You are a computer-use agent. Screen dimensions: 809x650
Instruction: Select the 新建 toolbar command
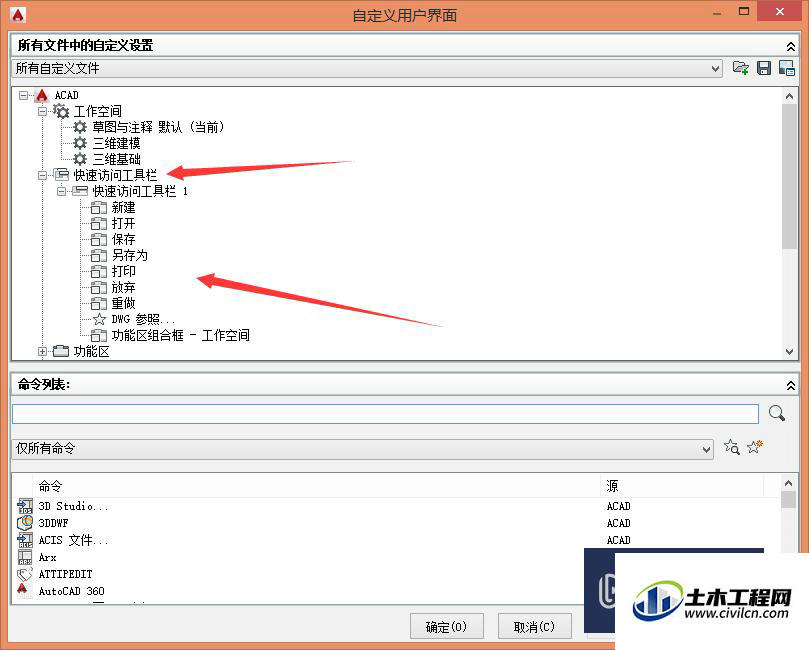click(x=123, y=207)
